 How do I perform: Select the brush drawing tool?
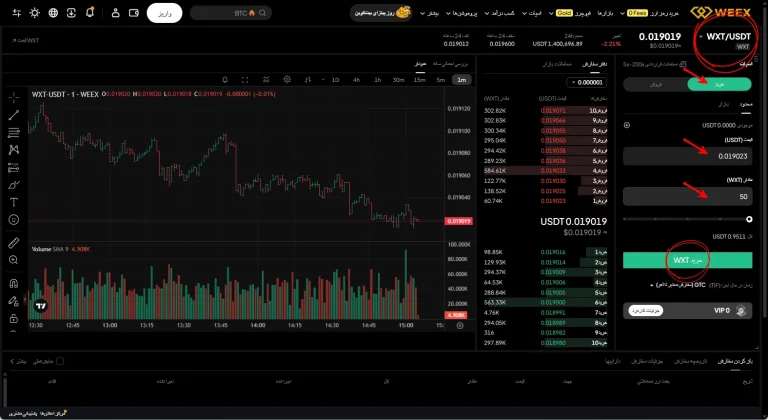14,185
